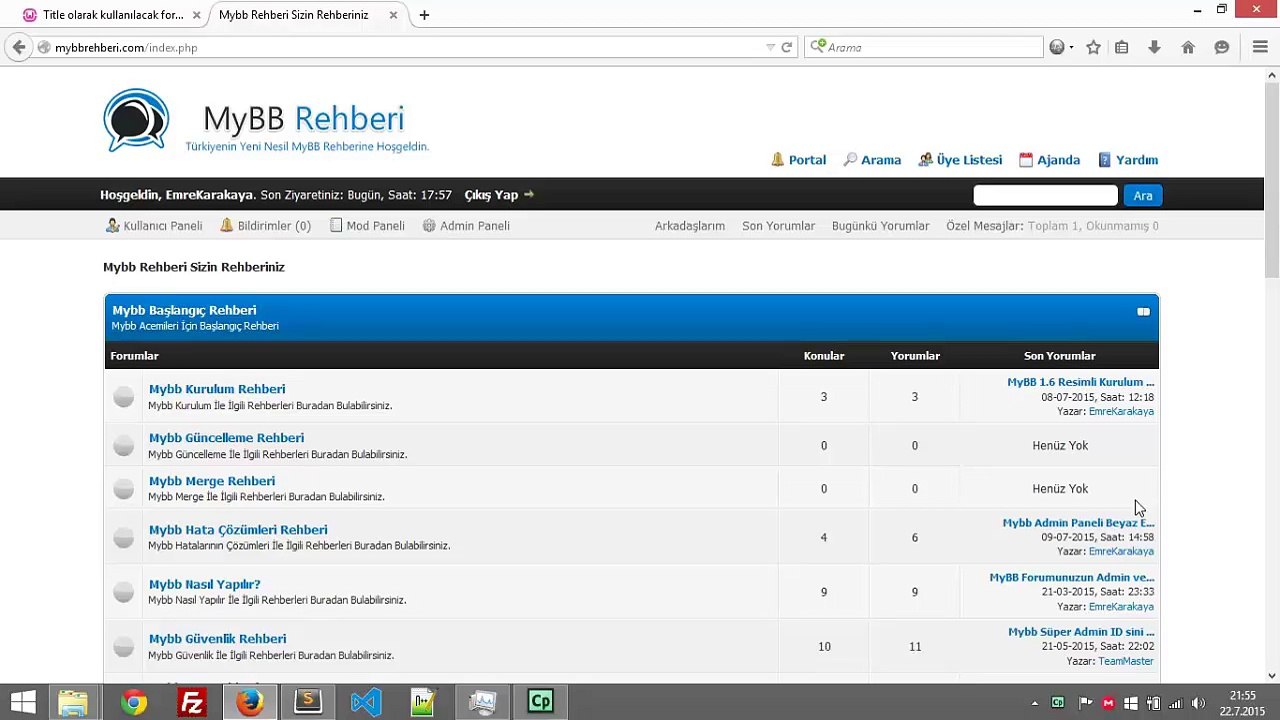Show hidden system tray icons
Image resolution: width=1280 pixels, height=720 pixels.
(1034, 703)
